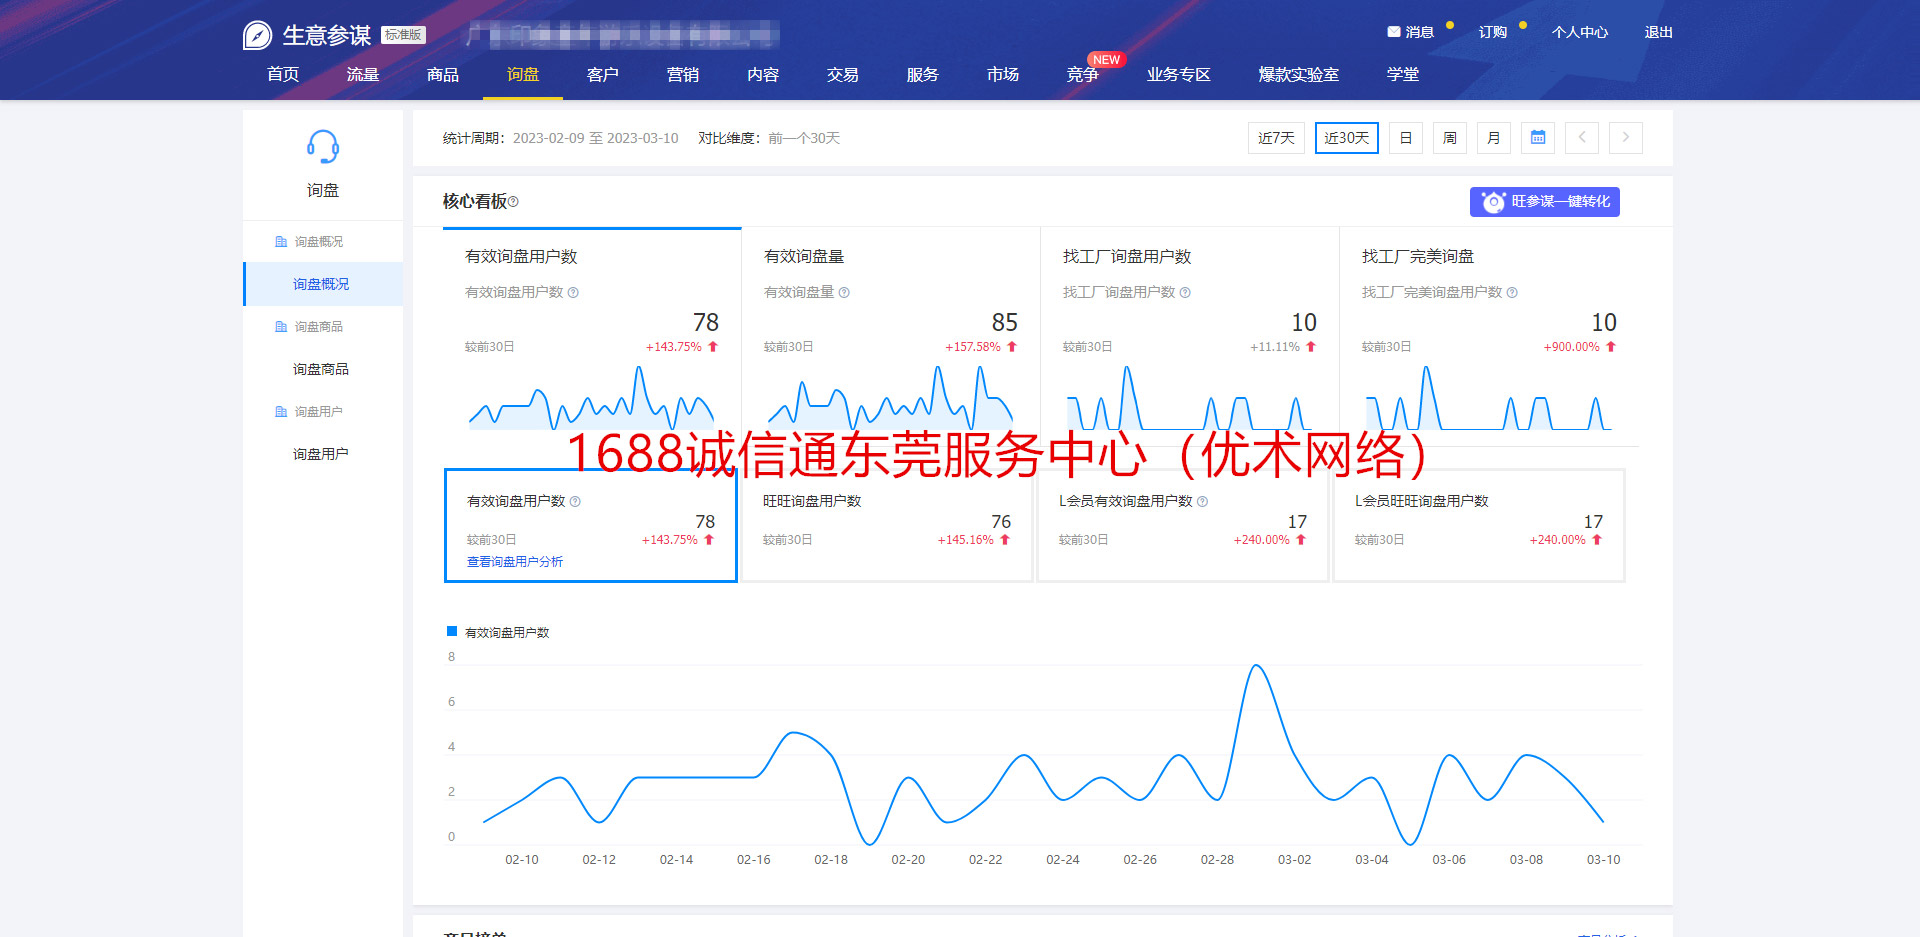The width and height of the screenshot is (1920, 937).
Task: Select the 周 period option
Action: (x=1449, y=138)
